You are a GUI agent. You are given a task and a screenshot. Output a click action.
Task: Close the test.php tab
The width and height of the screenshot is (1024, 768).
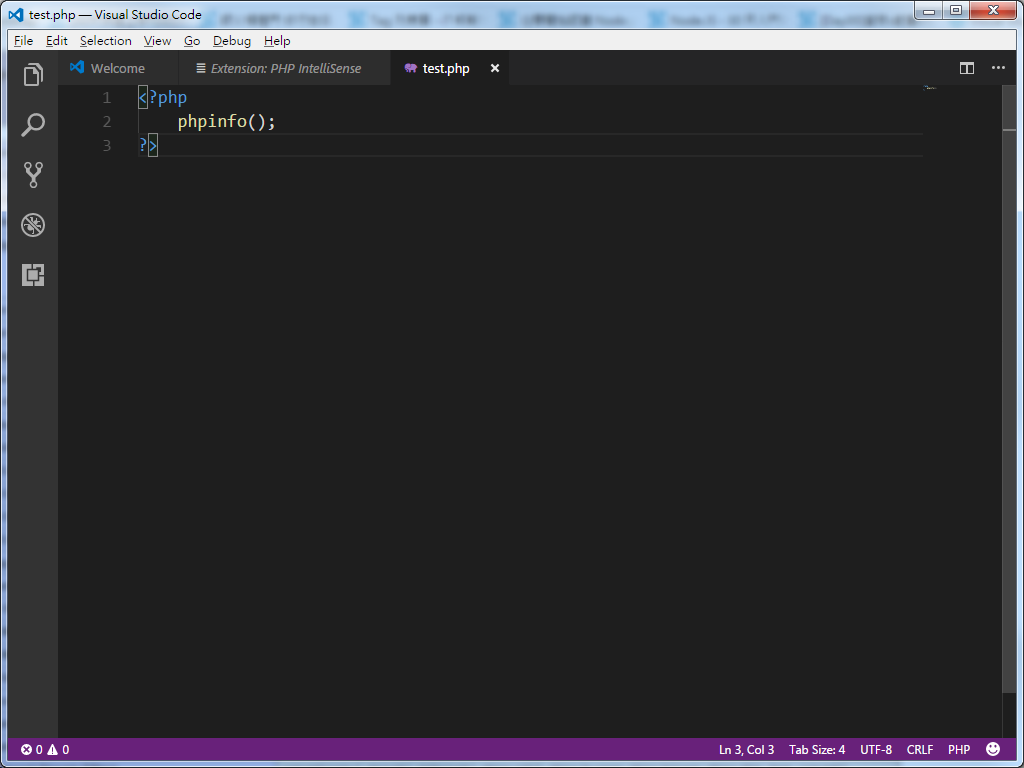(x=494, y=68)
